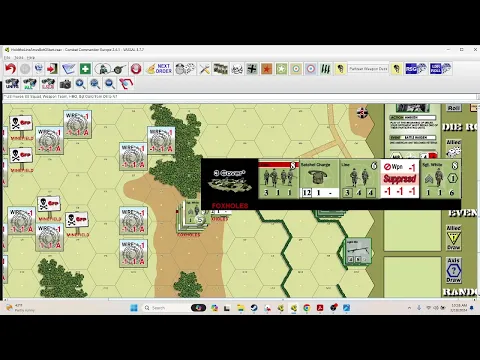This screenshot has height=360, width=480.
Task: Select the blue French roundel icon
Action: (x=310, y=69)
